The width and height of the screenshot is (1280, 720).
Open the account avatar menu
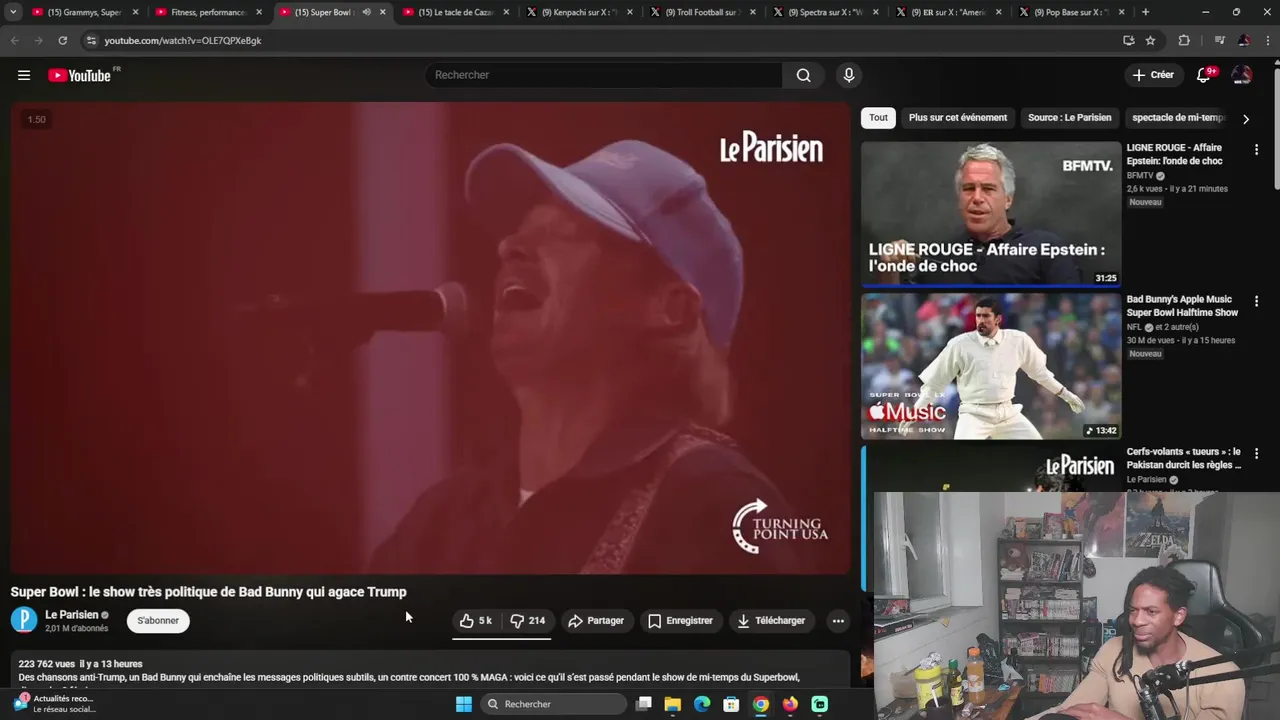[x=1242, y=75]
